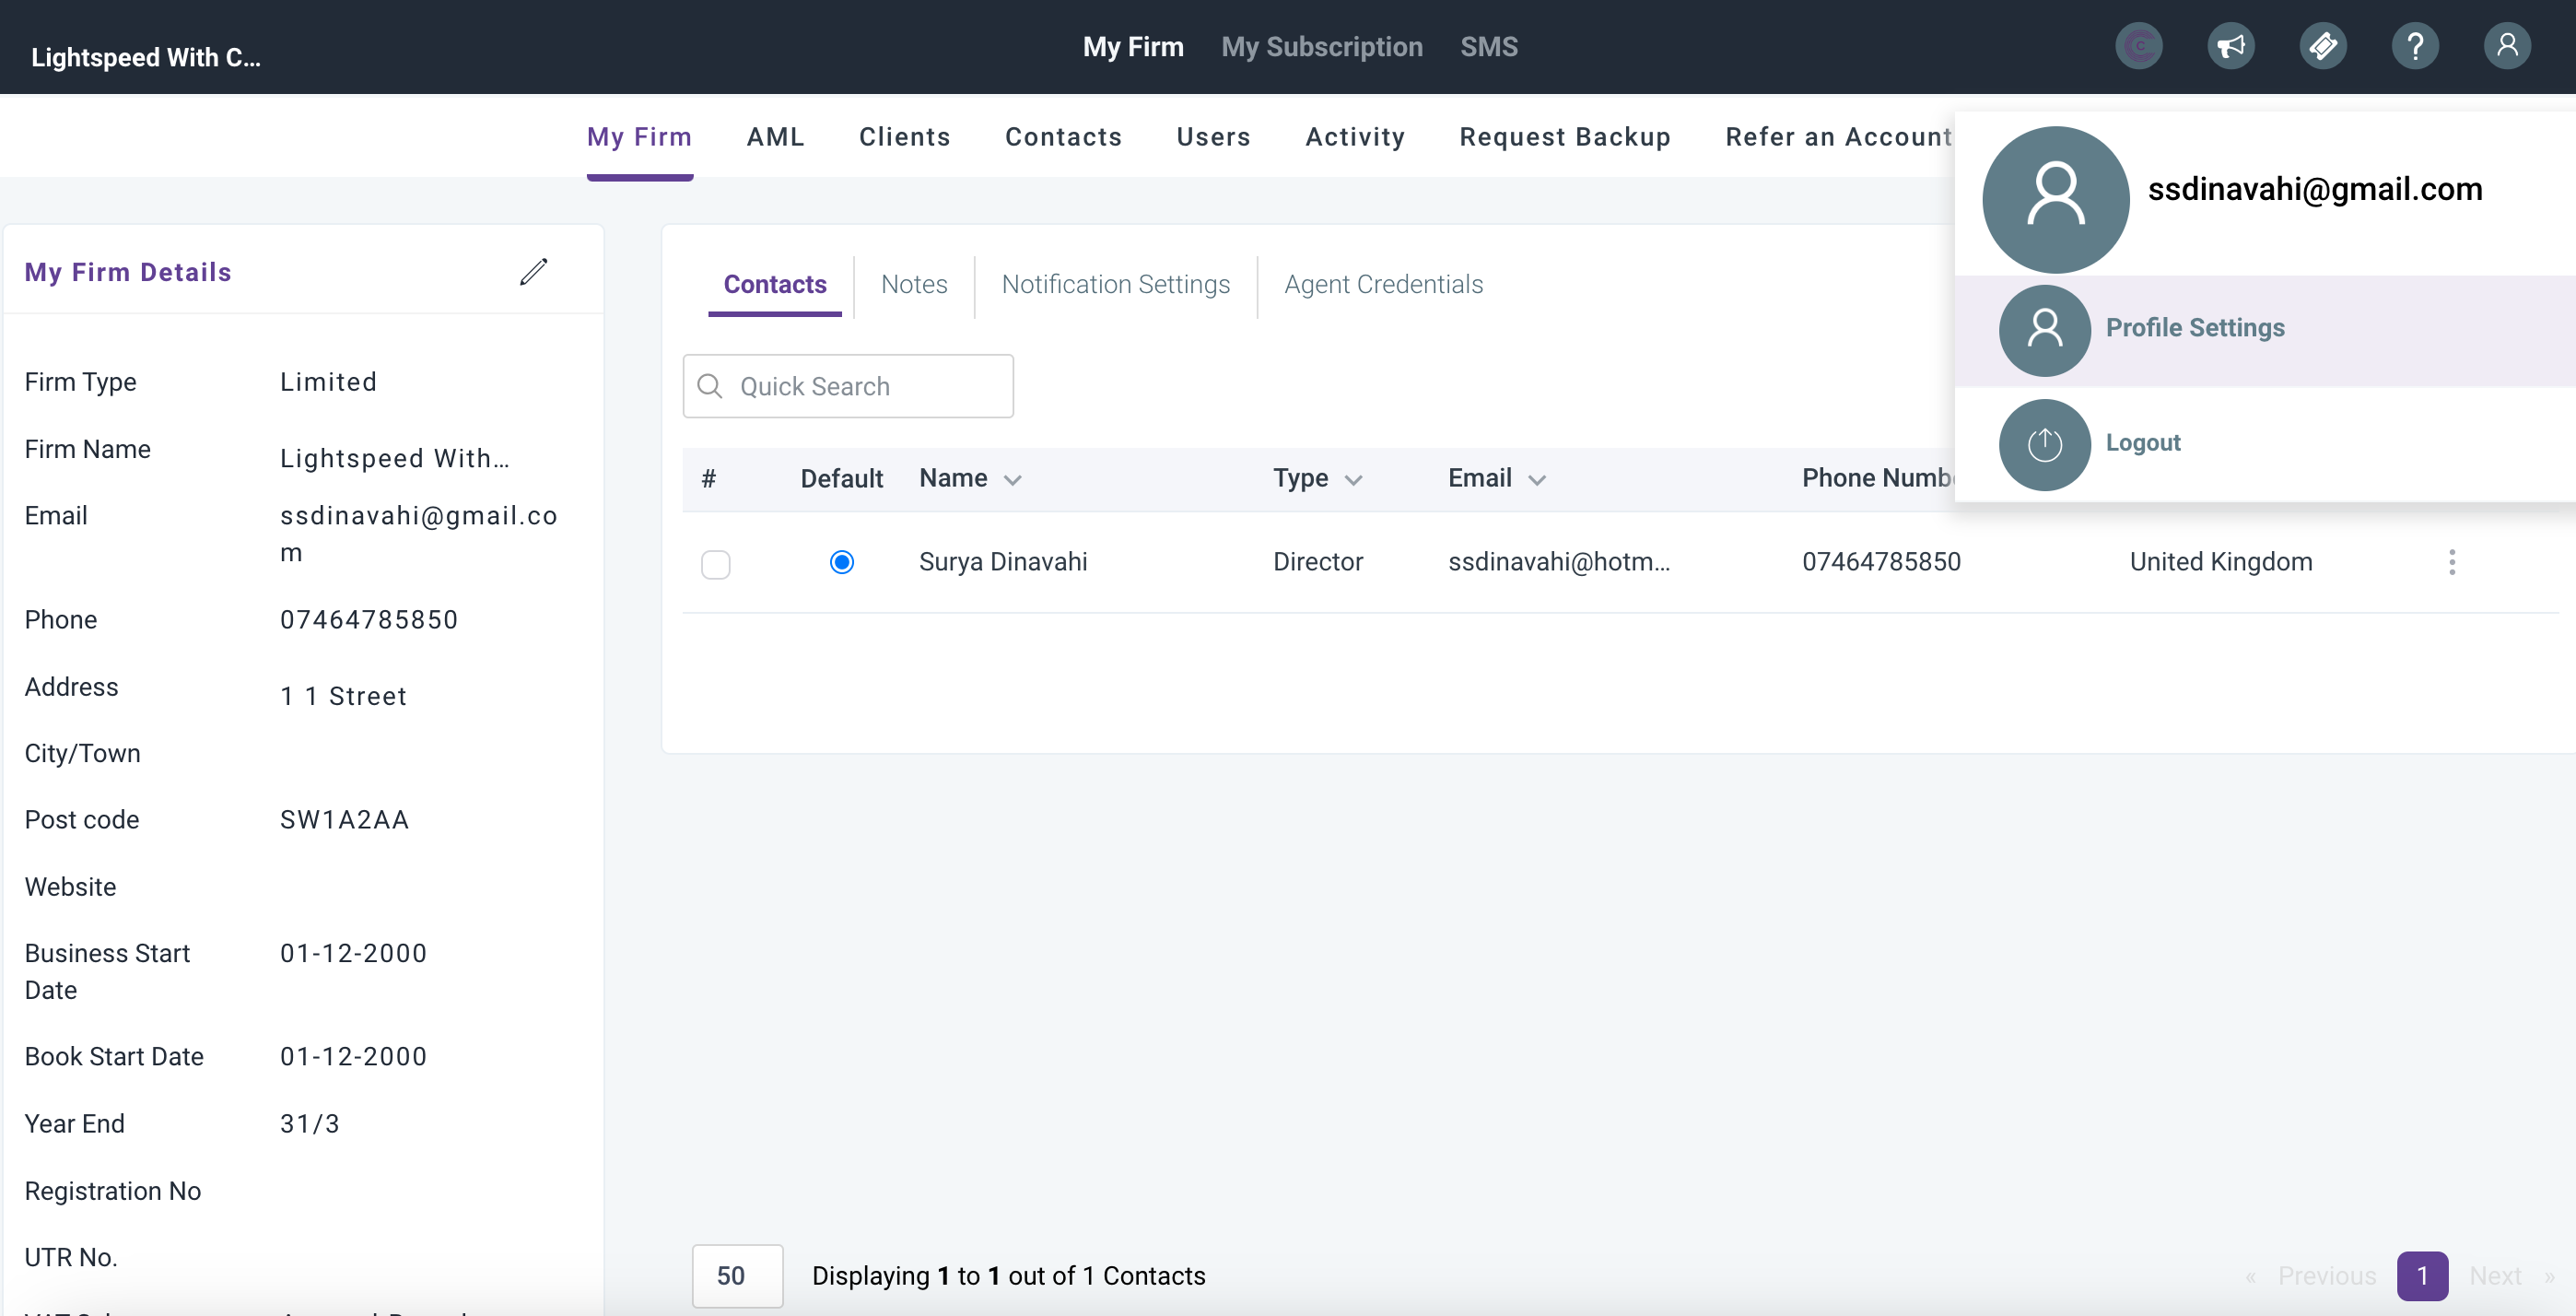Open My Subscription in top bar
The height and width of the screenshot is (1316, 2576).
1321,47
